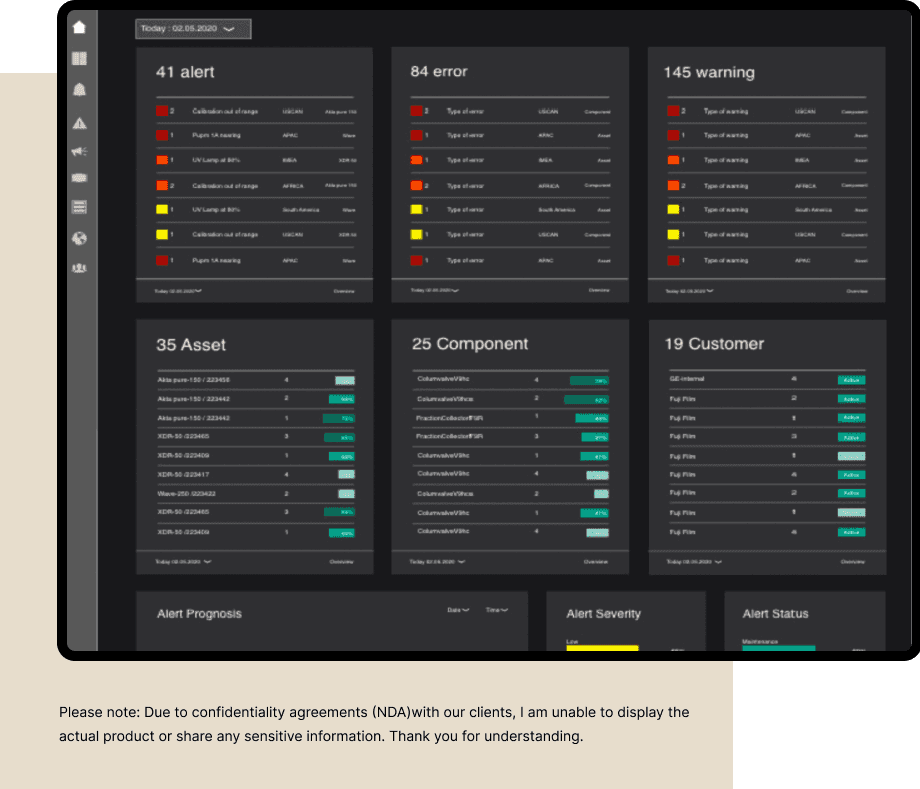Open the bell alerts icon in the sidebar
920x789 pixels.
pos(79,89)
